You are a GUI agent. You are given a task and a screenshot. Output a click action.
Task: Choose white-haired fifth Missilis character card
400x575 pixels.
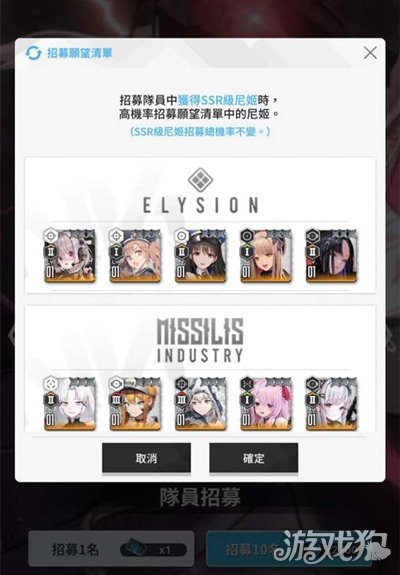(331, 403)
